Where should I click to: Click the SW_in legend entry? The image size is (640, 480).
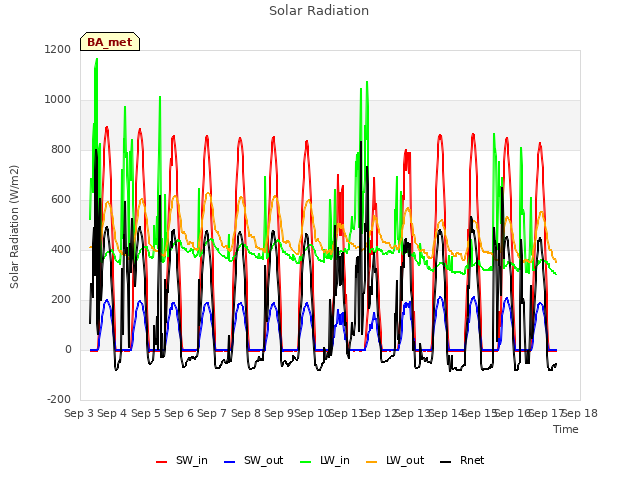(x=182, y=461)
